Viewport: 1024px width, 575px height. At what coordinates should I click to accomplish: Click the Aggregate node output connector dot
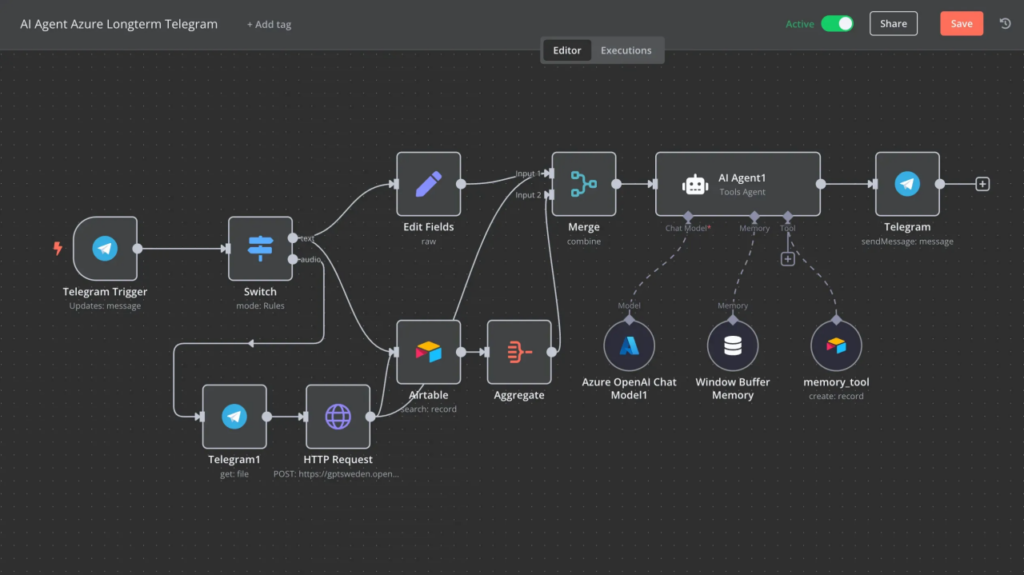[552, 352]
